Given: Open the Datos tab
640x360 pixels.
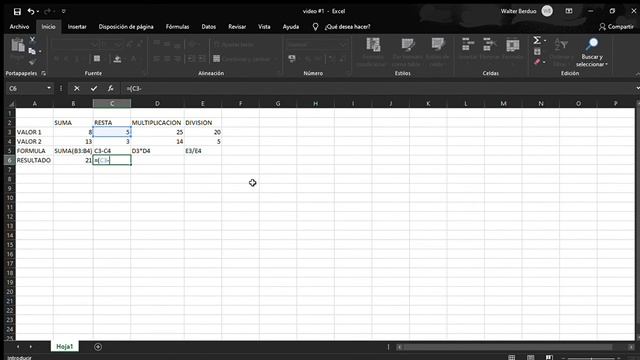Looking at the screenshot, I should tap(209, 27).
